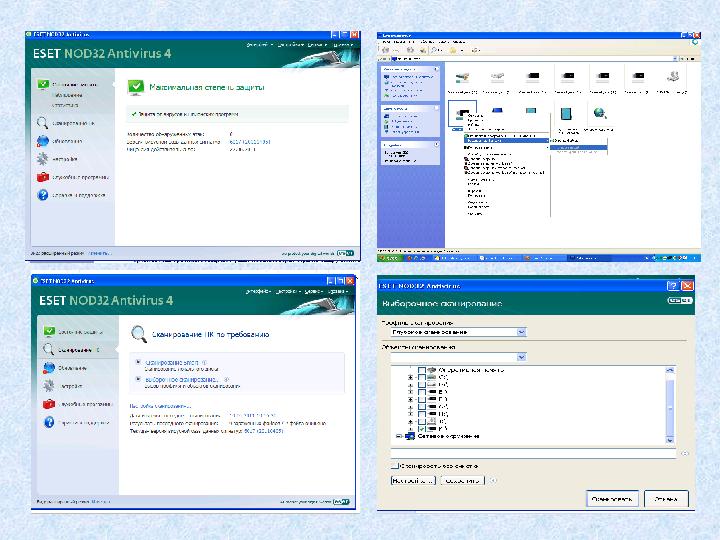Enable the Сканировать без очистки checkbox
Viewport: 720px width, 540px height.
point(395,466)
